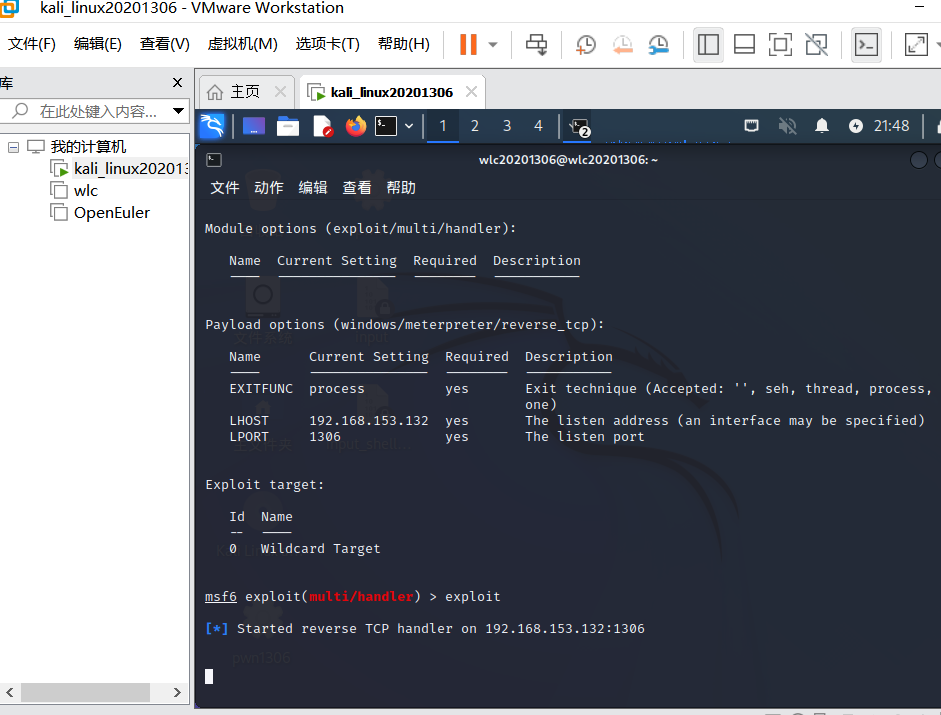Pause the virtual machine

[468, 44]
